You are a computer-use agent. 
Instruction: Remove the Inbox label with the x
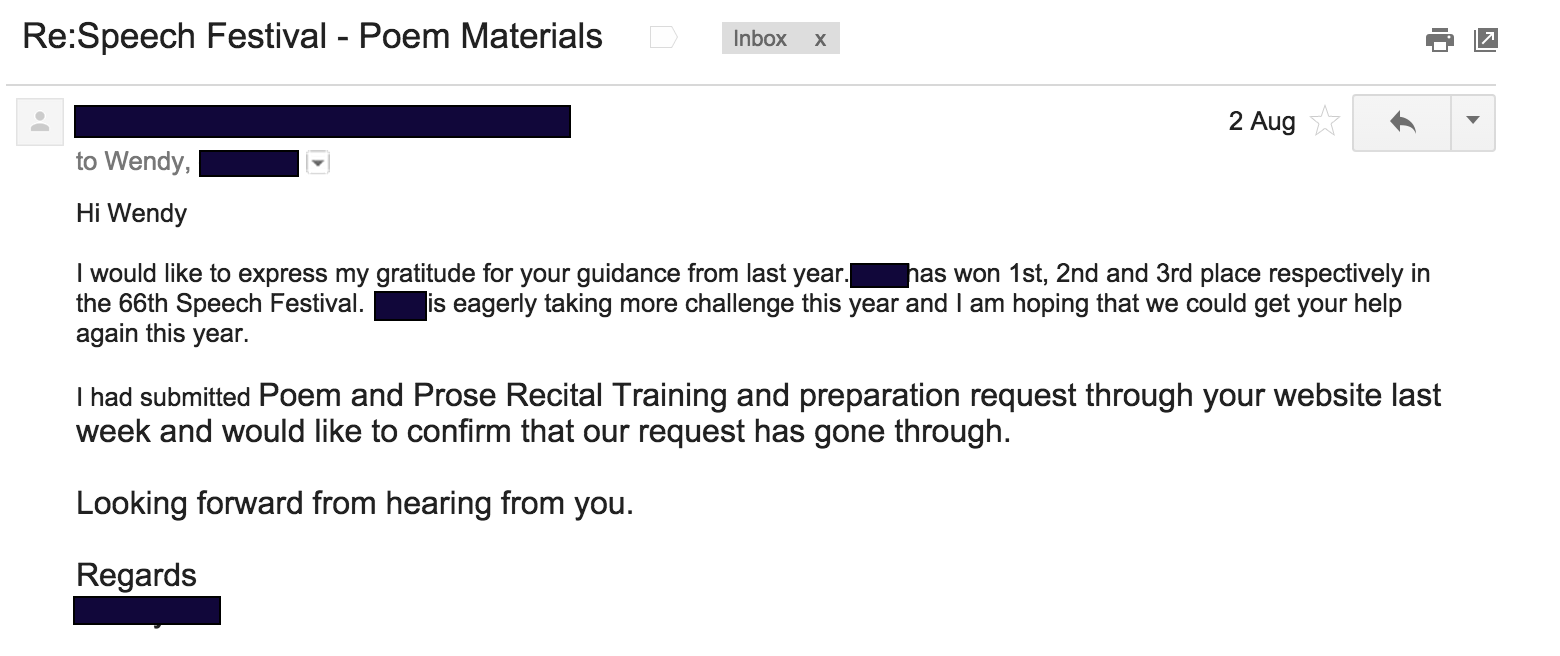pos(820,39)
